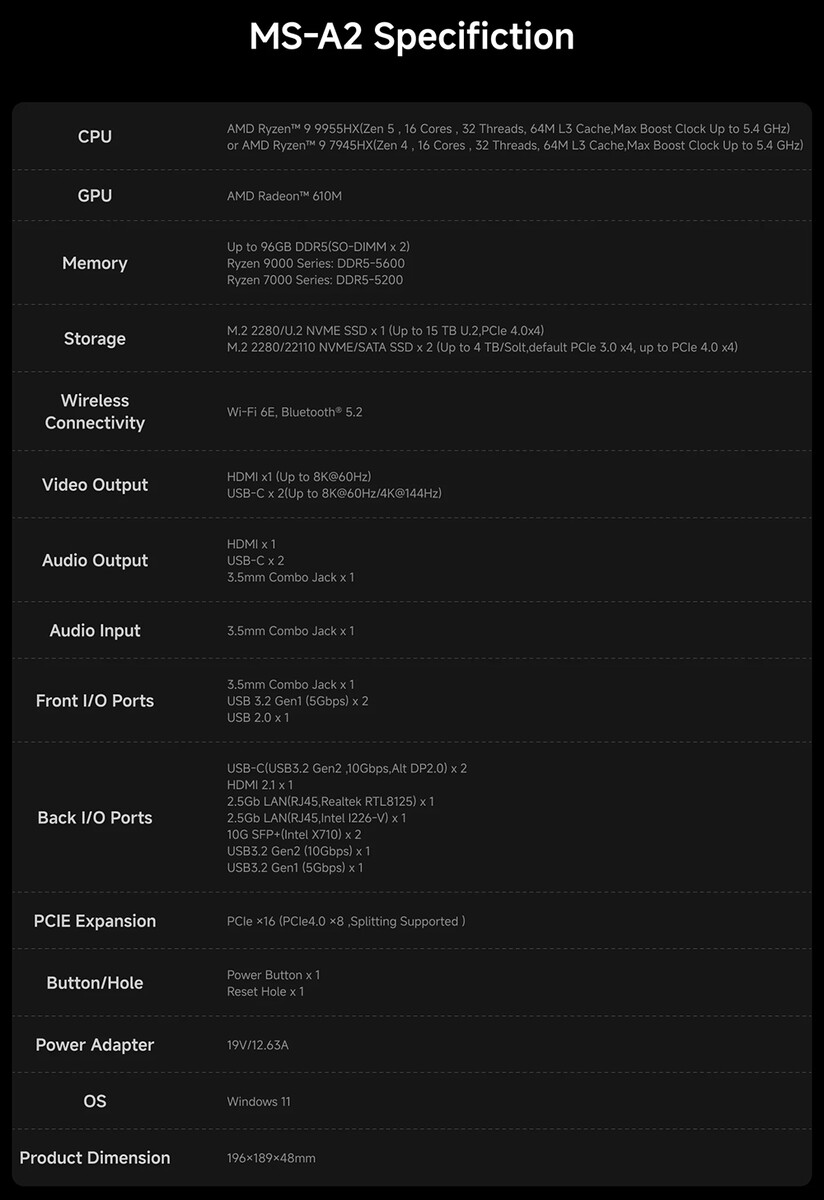Screen dimensions: 824x1200
Task: Click the Power Button x 1 text
Action: coord(273,975)
